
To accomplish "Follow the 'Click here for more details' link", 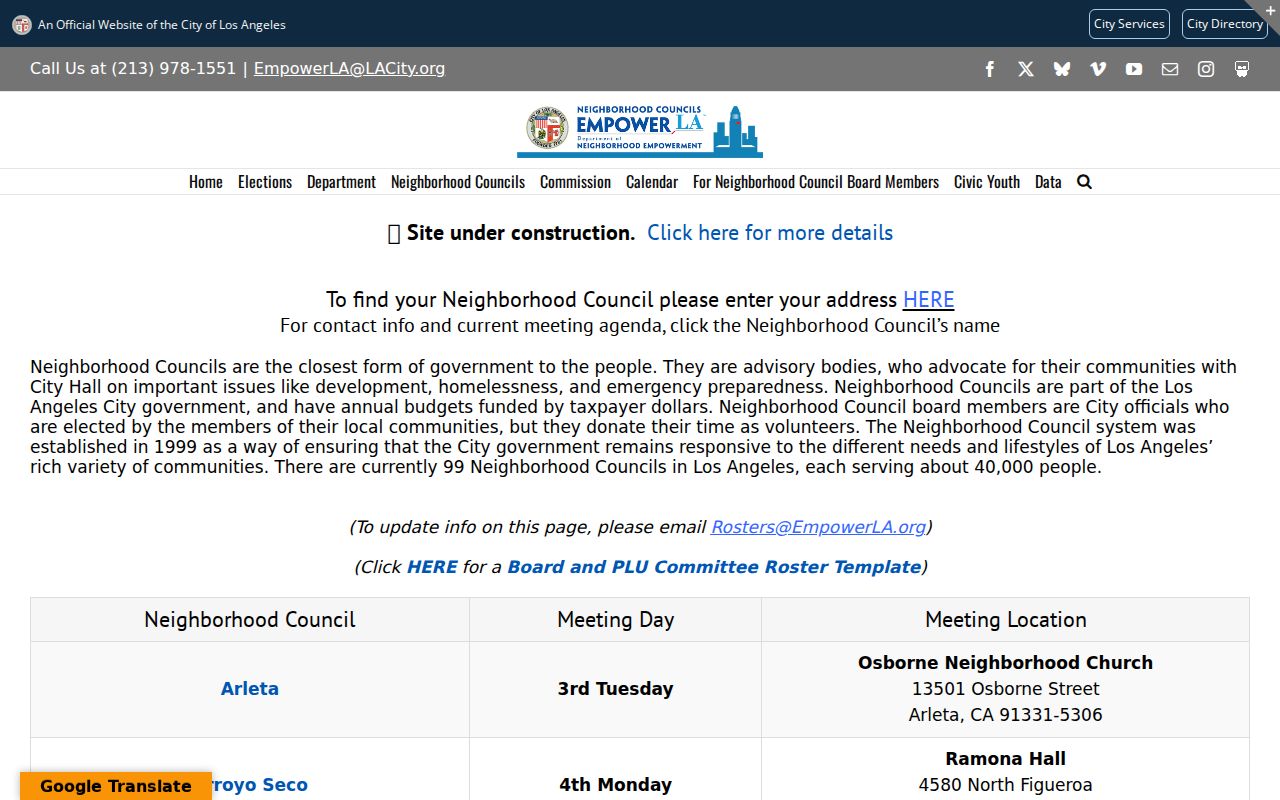I will click(770, 233).
